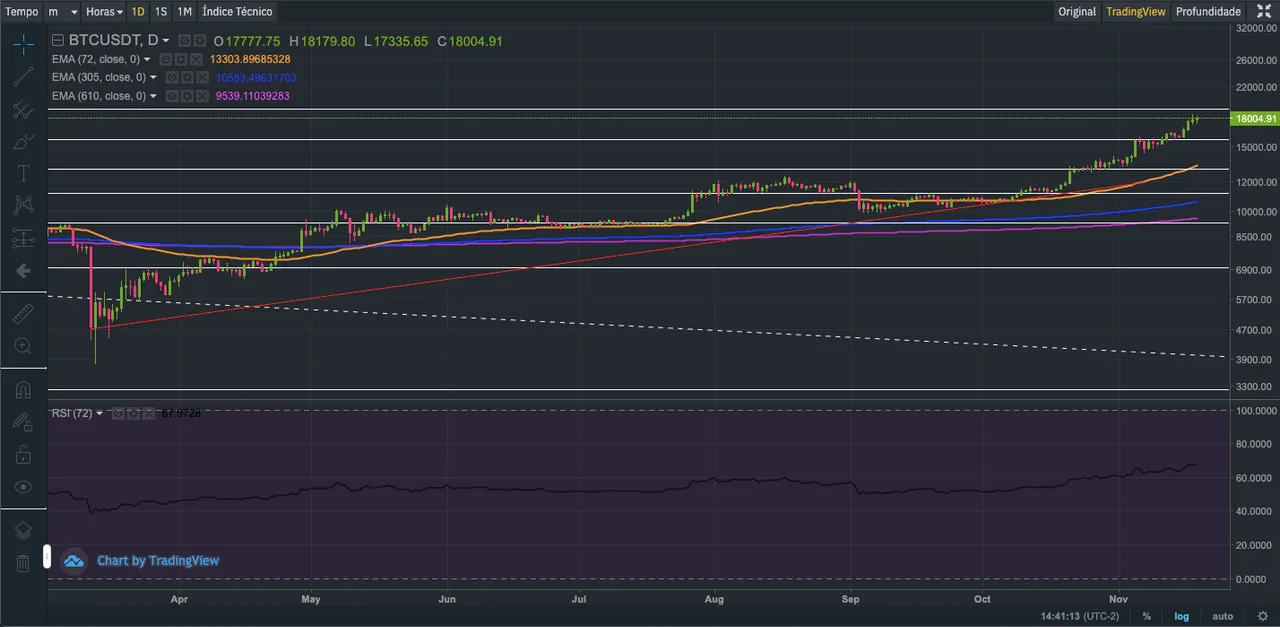Select the text annotation tool

tap(23, 173)
